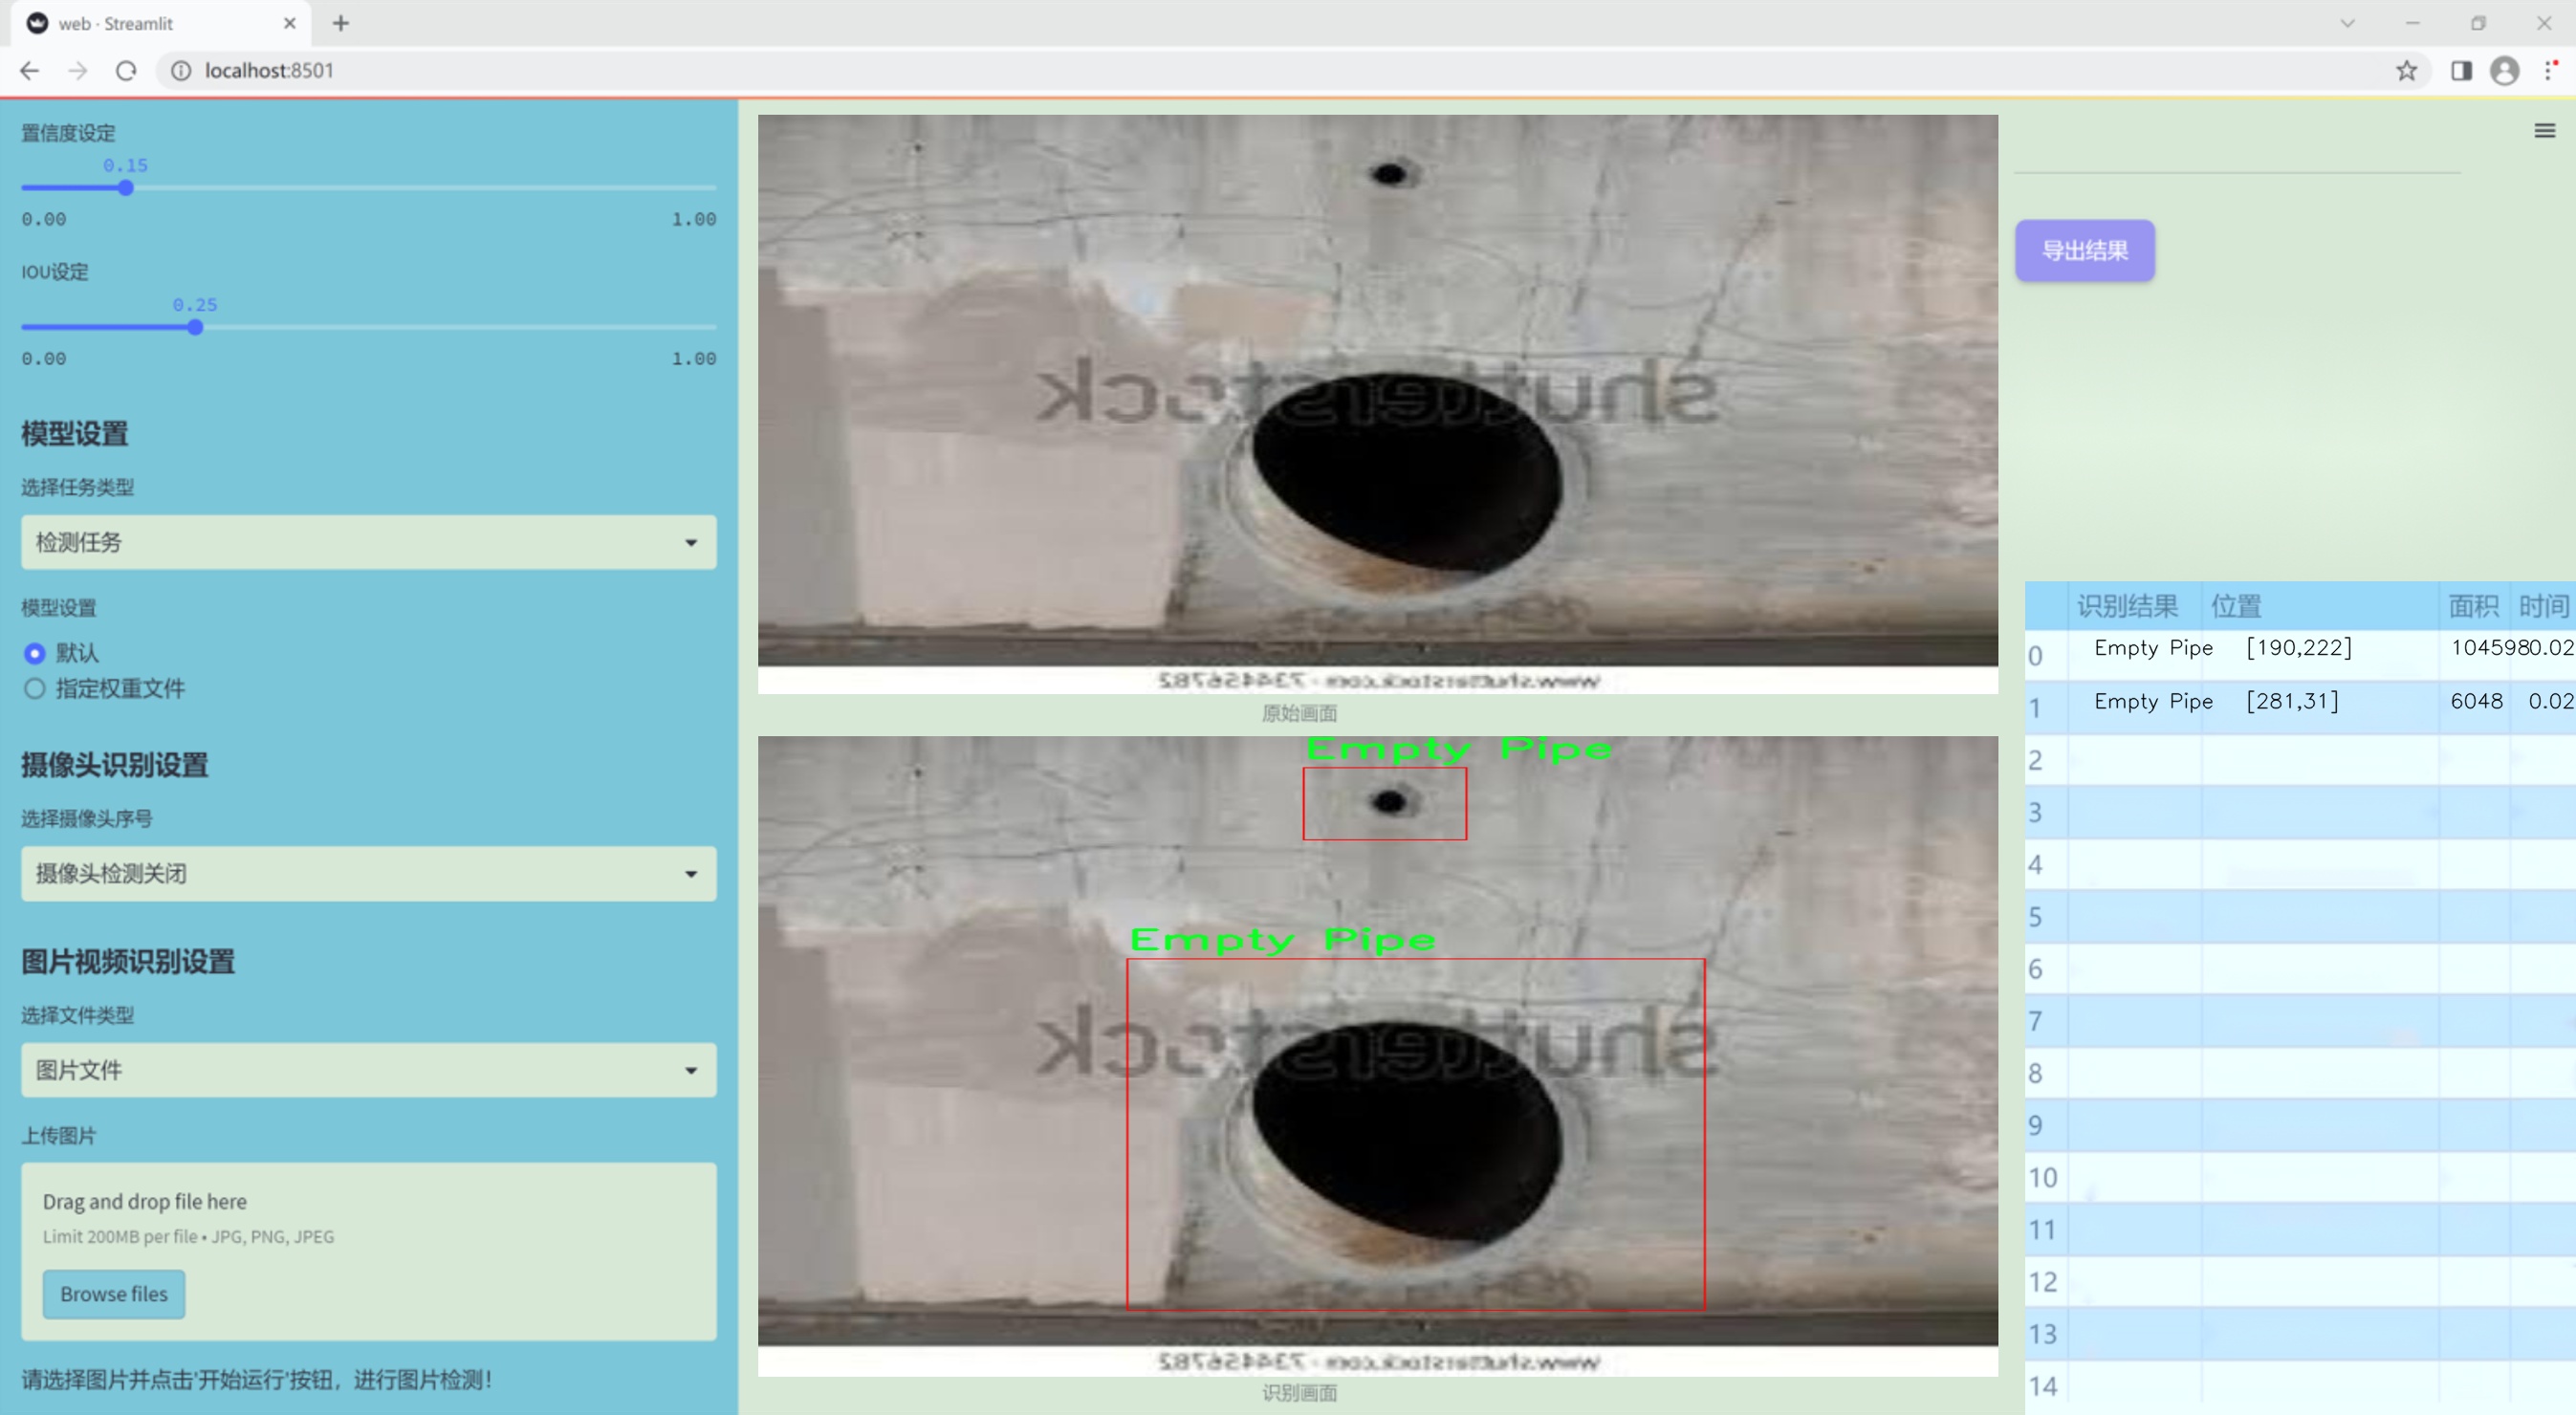Select the 指定权重文件 radio option
The width and height of the screenshot is (2576, 1415).
[x=35, y=688]
